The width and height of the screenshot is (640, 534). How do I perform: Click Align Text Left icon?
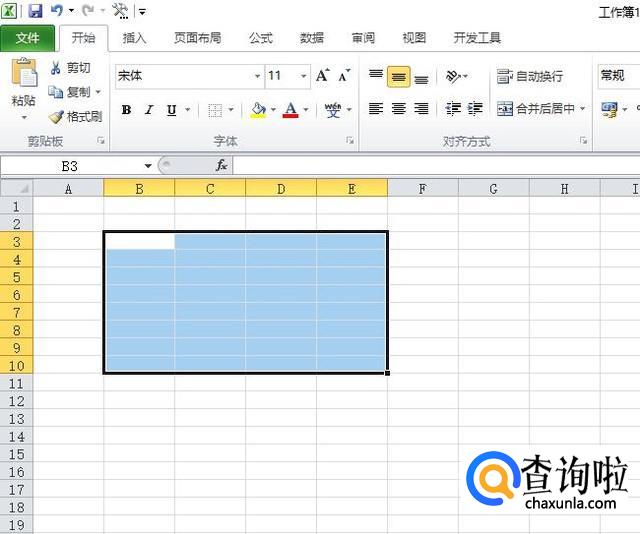click(376, 109)
